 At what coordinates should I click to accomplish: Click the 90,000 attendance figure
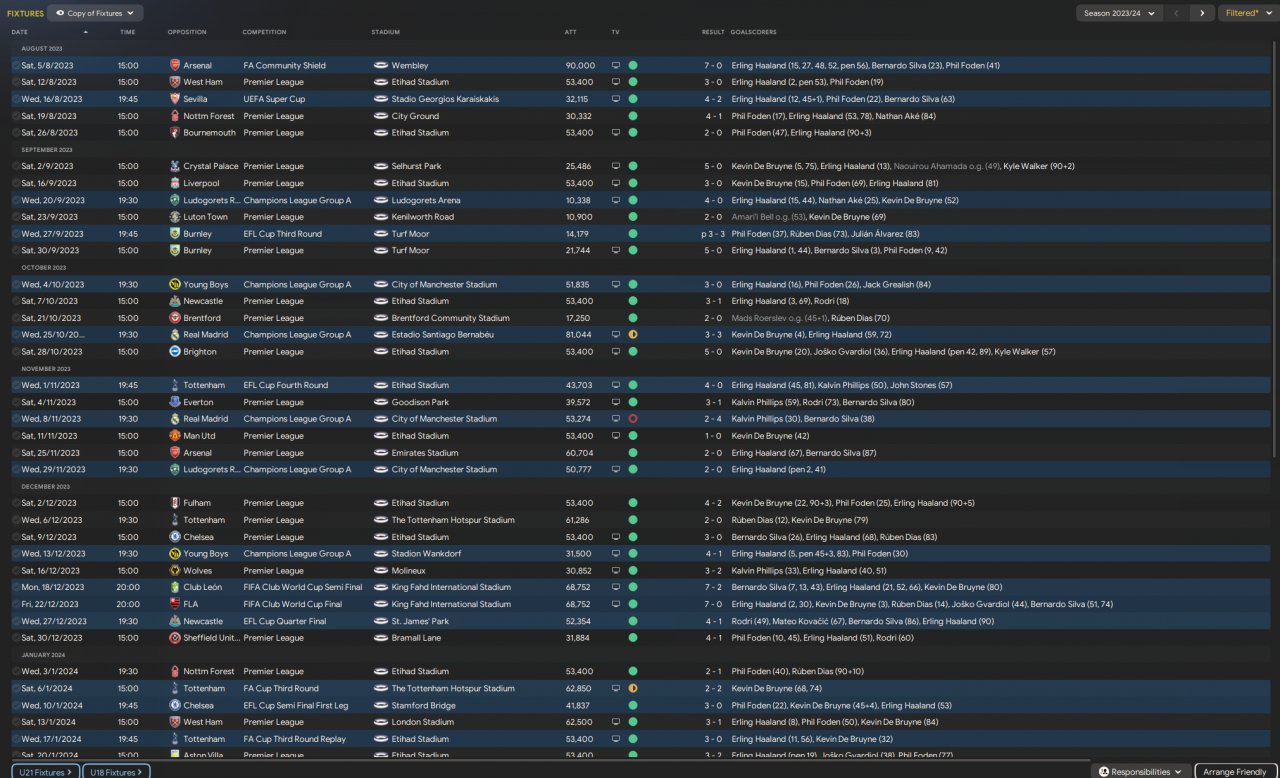(x=579, y=65)
